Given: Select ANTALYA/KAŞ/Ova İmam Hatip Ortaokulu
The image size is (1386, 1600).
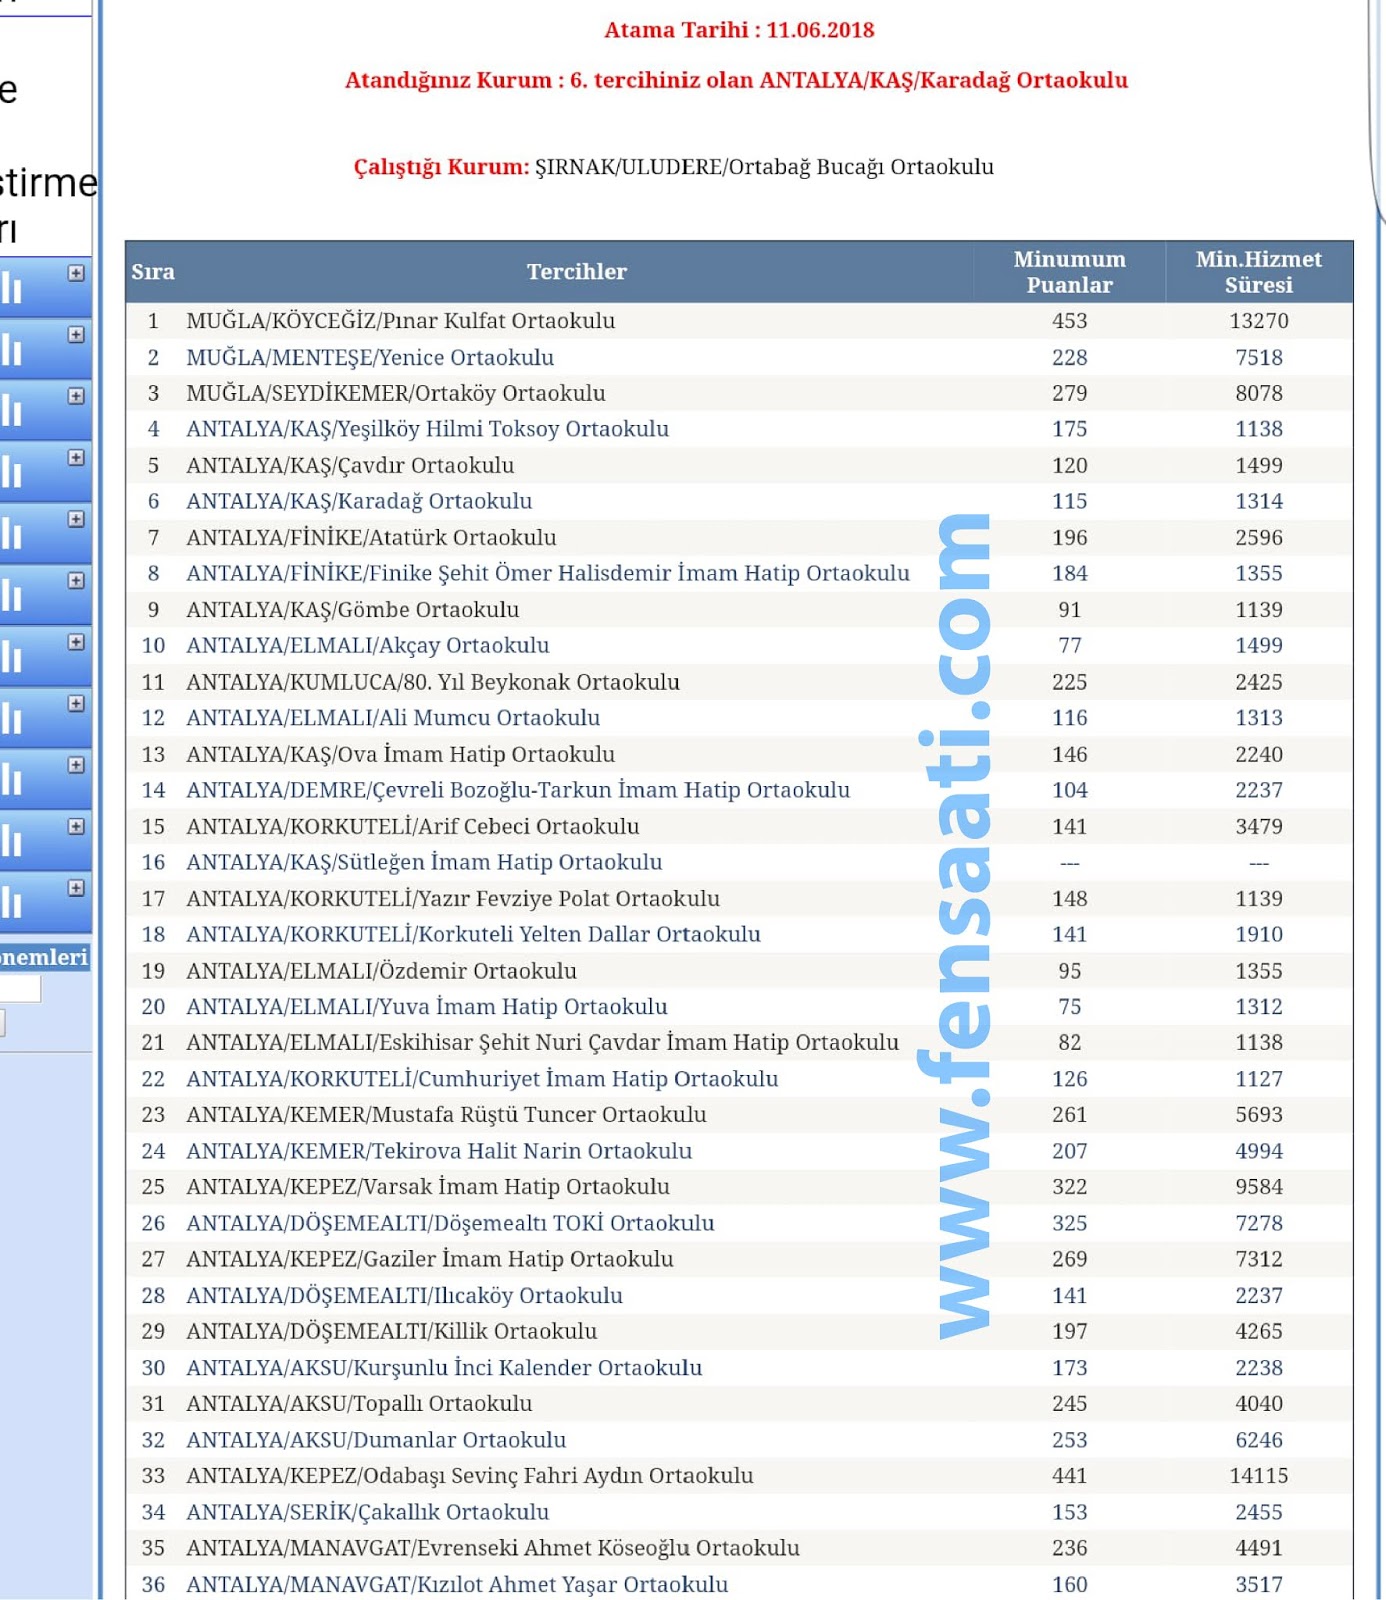Looking at the screenshot, I should click(x=739, y=754).
